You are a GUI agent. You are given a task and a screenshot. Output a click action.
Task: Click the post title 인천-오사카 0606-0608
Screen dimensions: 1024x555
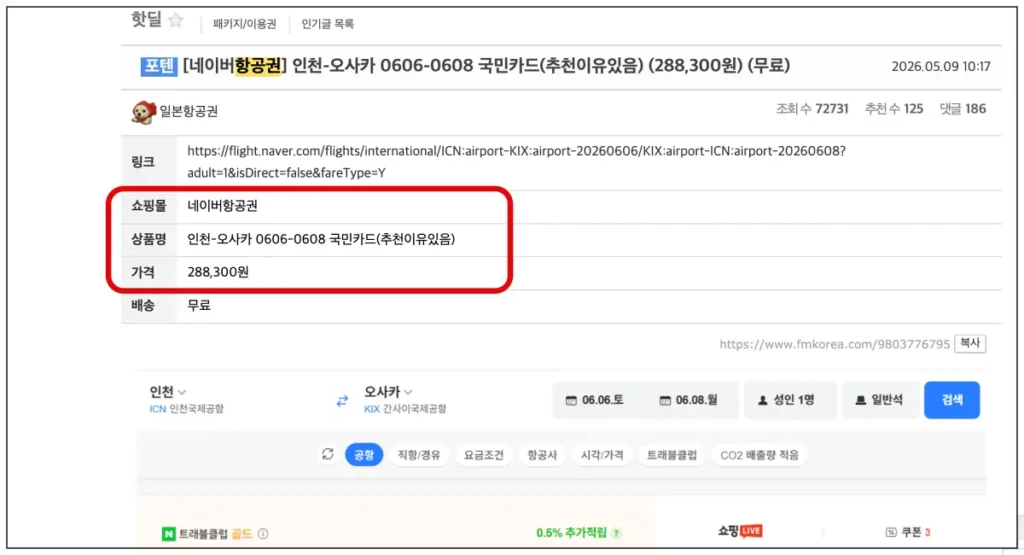(x=486, y=66)
